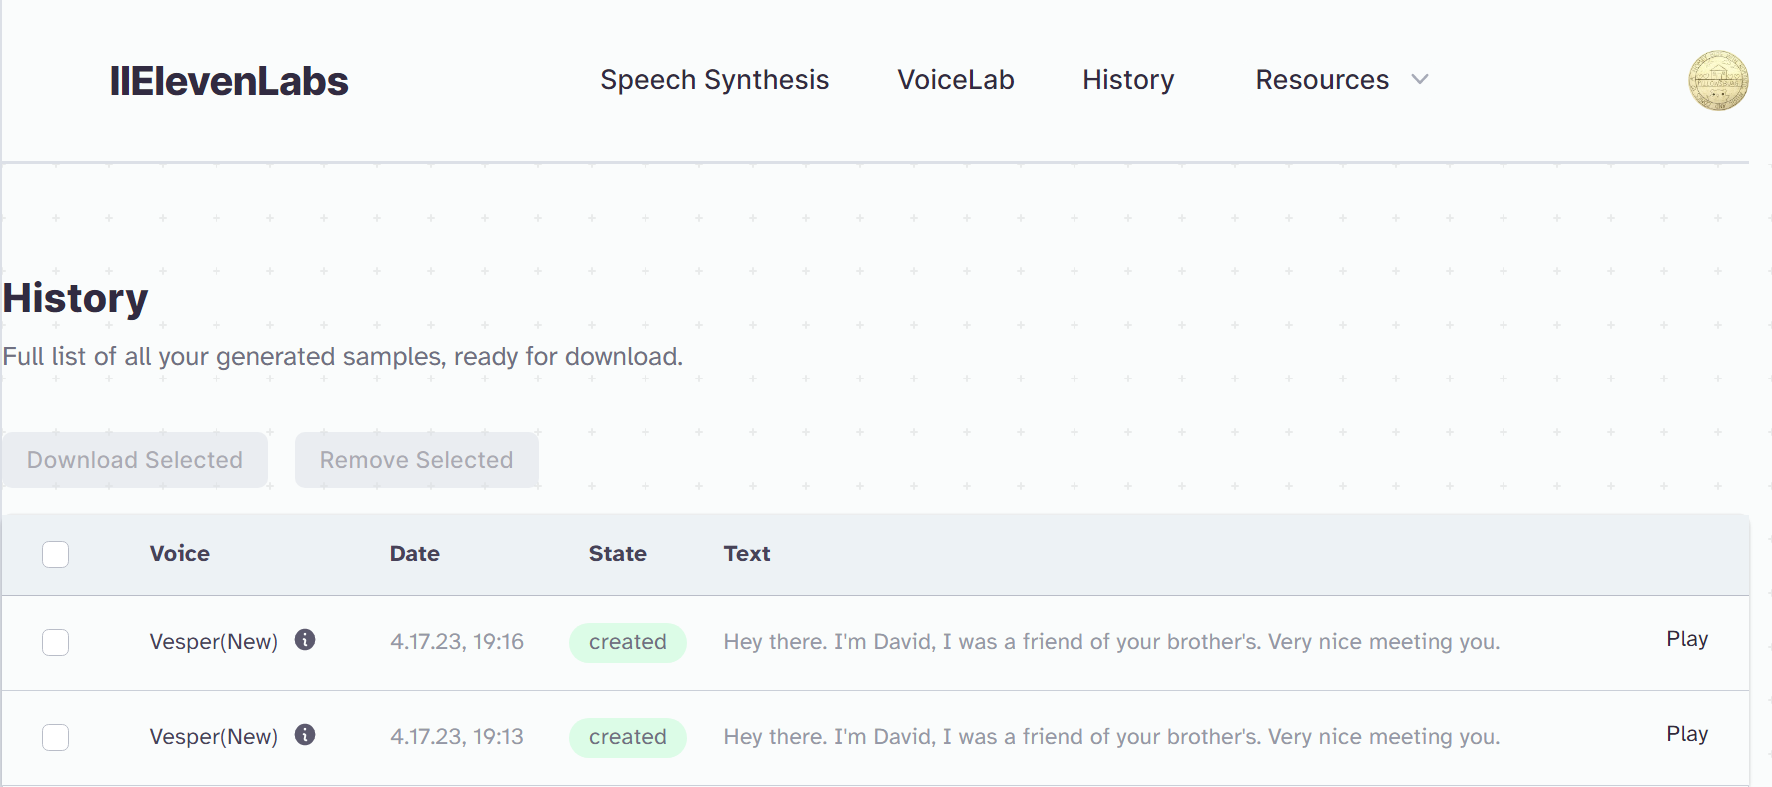Go to Speech Synthesis page
The width and height of the screenshot is (1772, 787).
click(714, 80)
